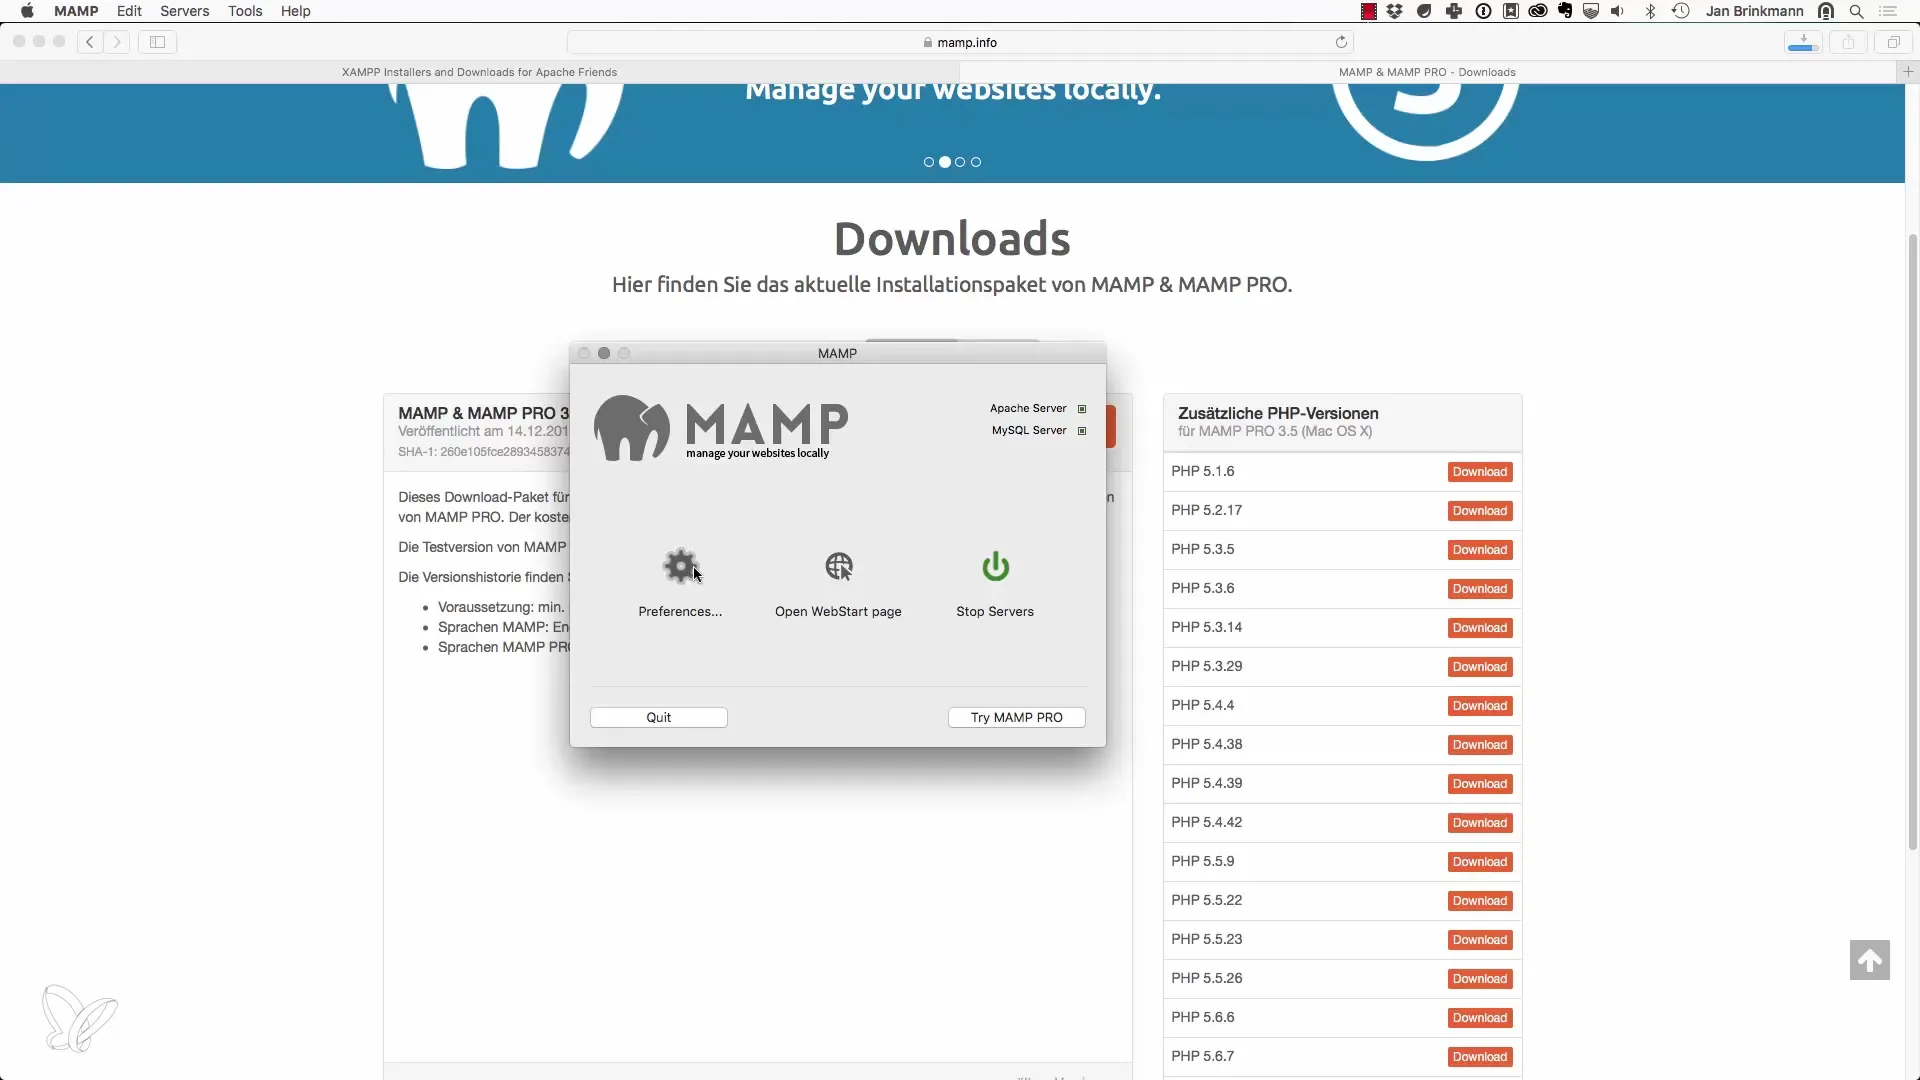The height and width of the screenshot is (1080, 1920).
Task: Download PHP 5.5.26
Action: pyautogui.click(x=1480, y=979)
